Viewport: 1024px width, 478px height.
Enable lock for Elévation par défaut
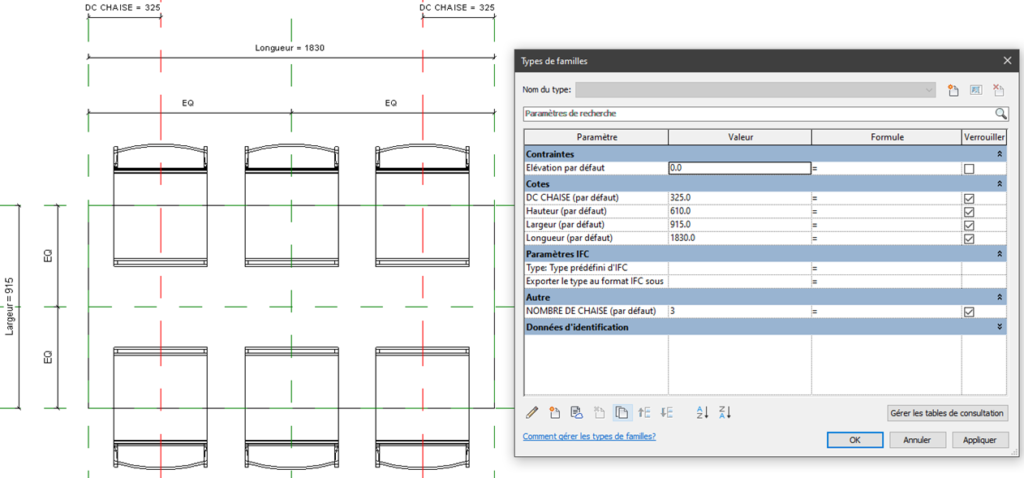click(968, 169)
